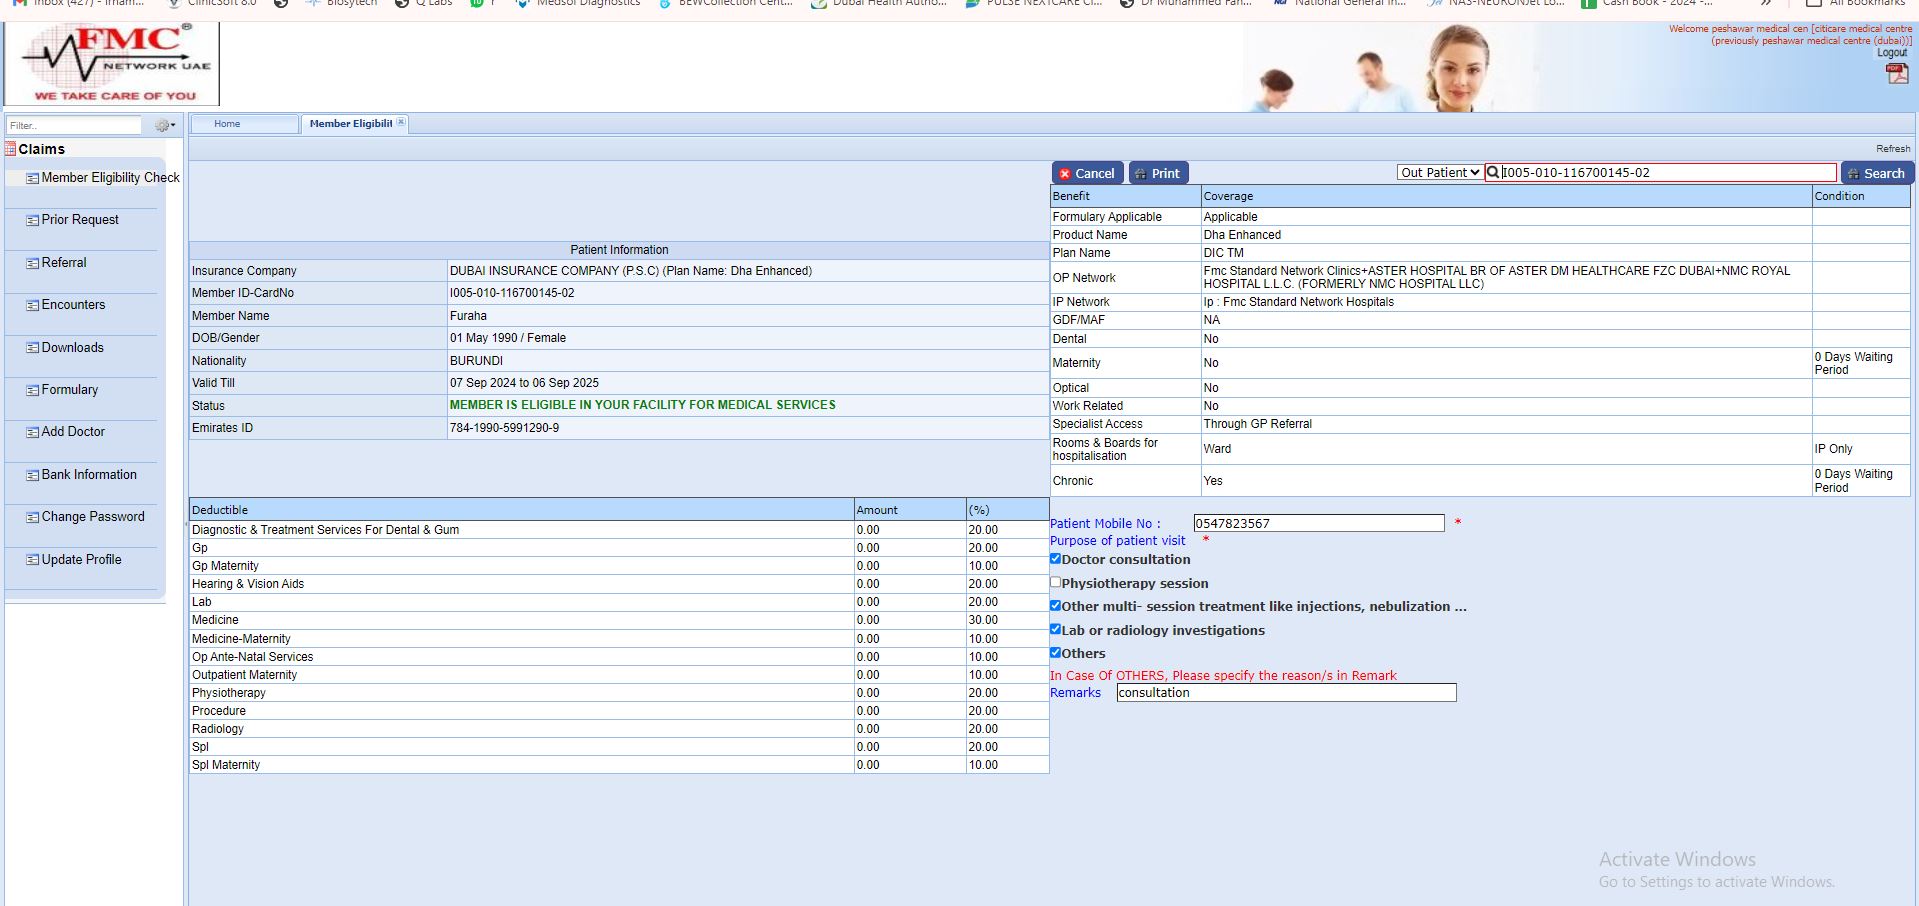
Task: Uncheck the Doctor consultation checkbox
Action: 1055,559
